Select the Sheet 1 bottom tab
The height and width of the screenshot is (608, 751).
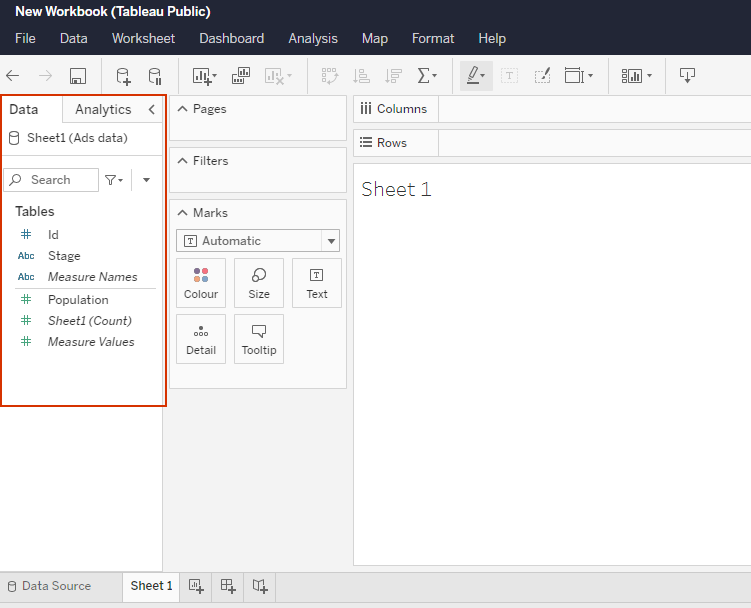(x=151, y=586)
